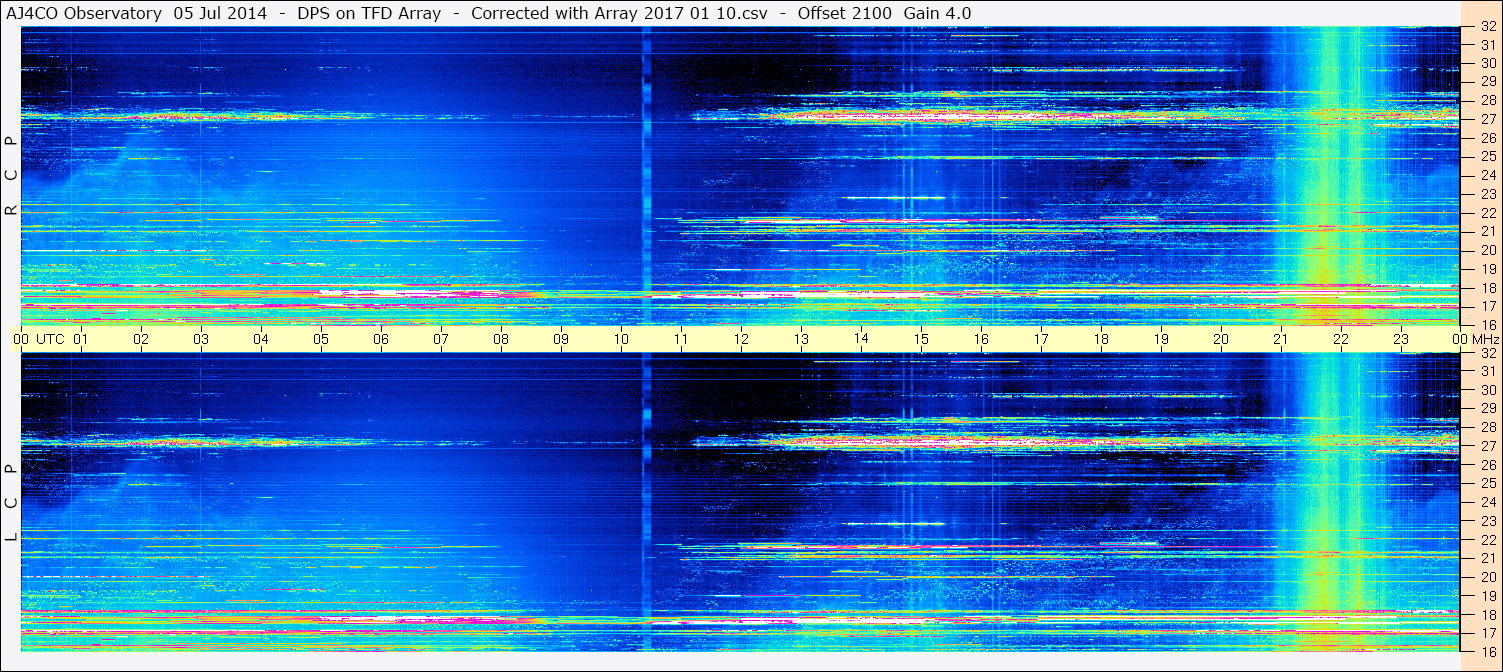Viewport: 1503px width, 672px height.
Task: Click the 24 MHz label in LCP panel
Action: [1487, 503]
